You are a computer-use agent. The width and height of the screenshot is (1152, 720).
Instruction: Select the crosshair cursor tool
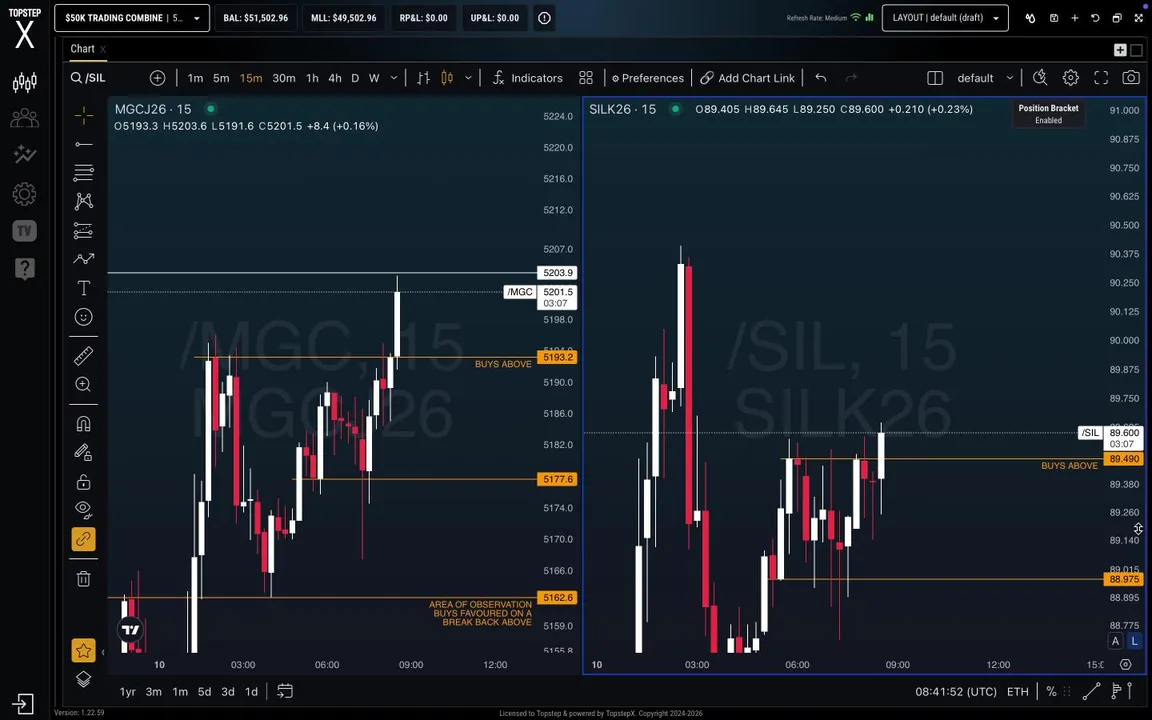[x=84, y=115]
